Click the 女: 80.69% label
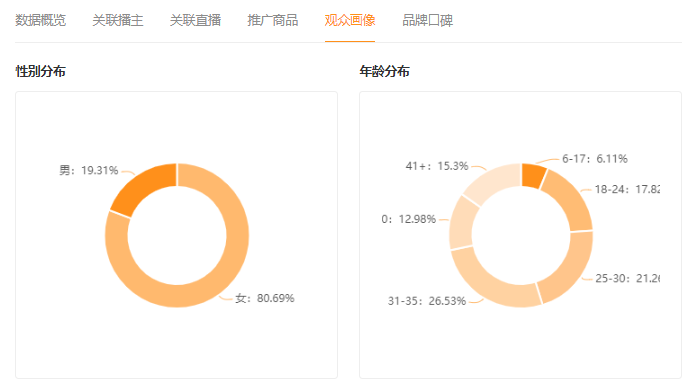Screen dimensions: 698x388 point(265,298)
